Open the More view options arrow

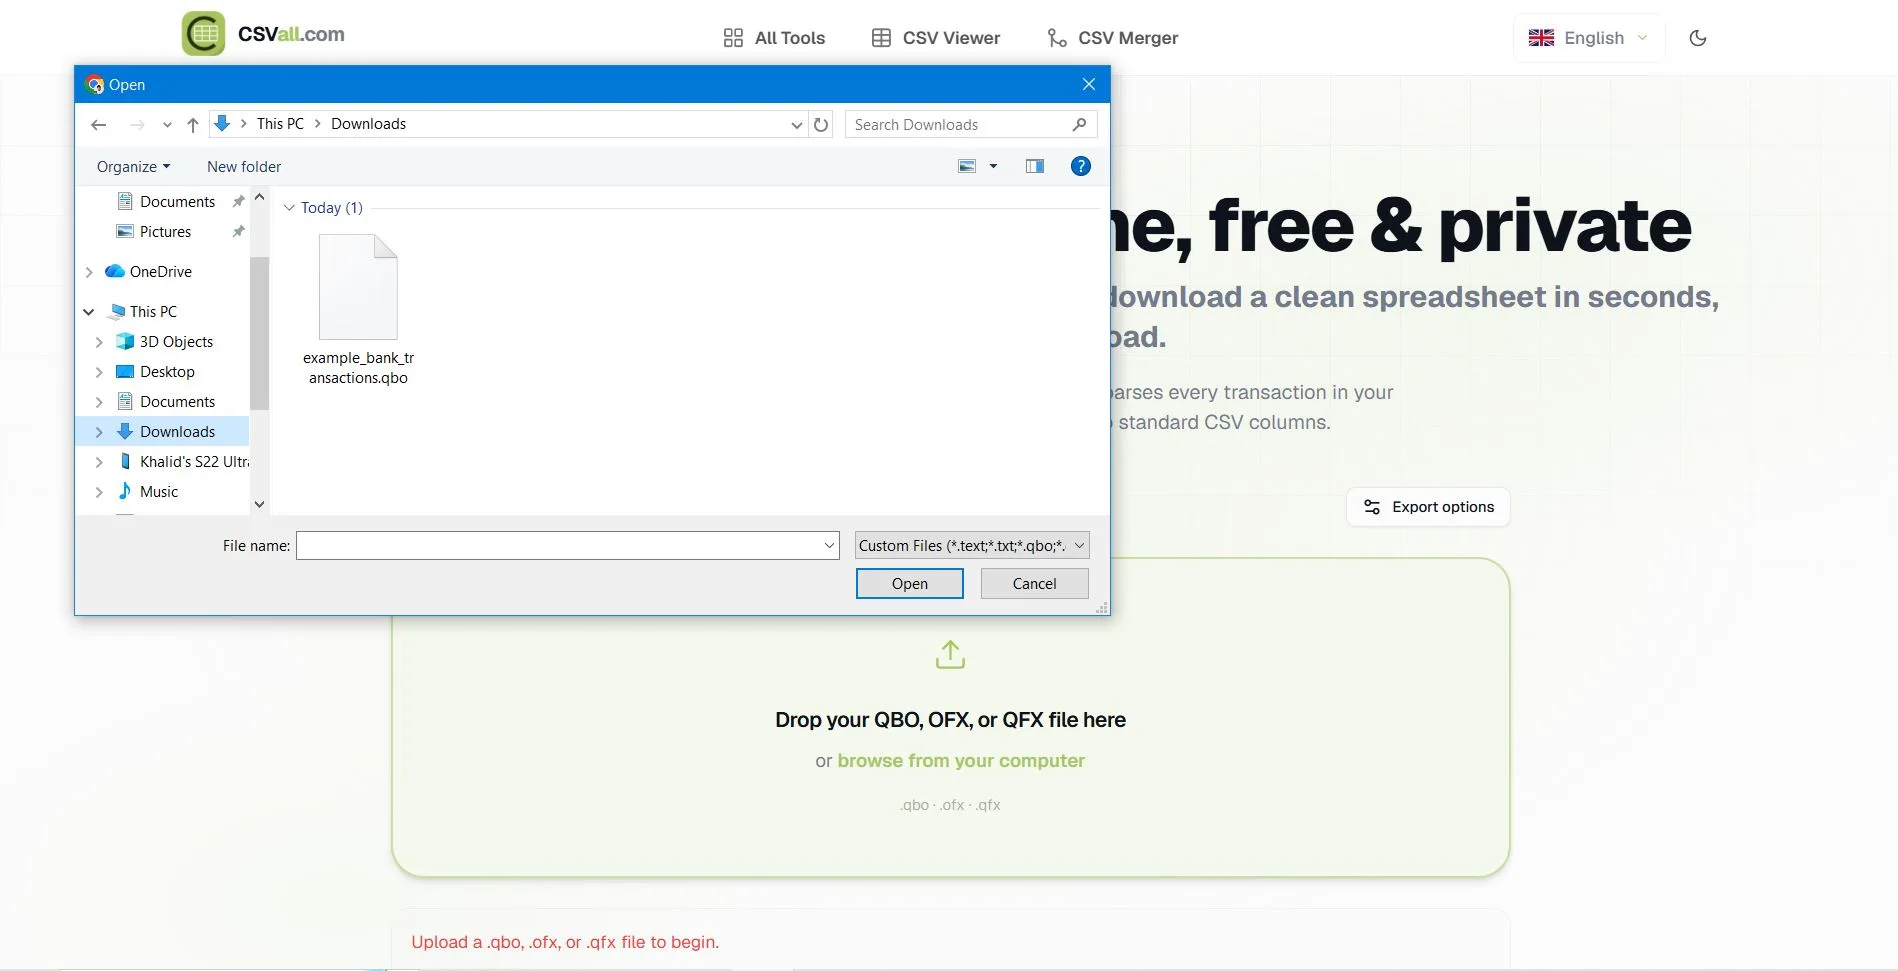click(x=993, y=166)
